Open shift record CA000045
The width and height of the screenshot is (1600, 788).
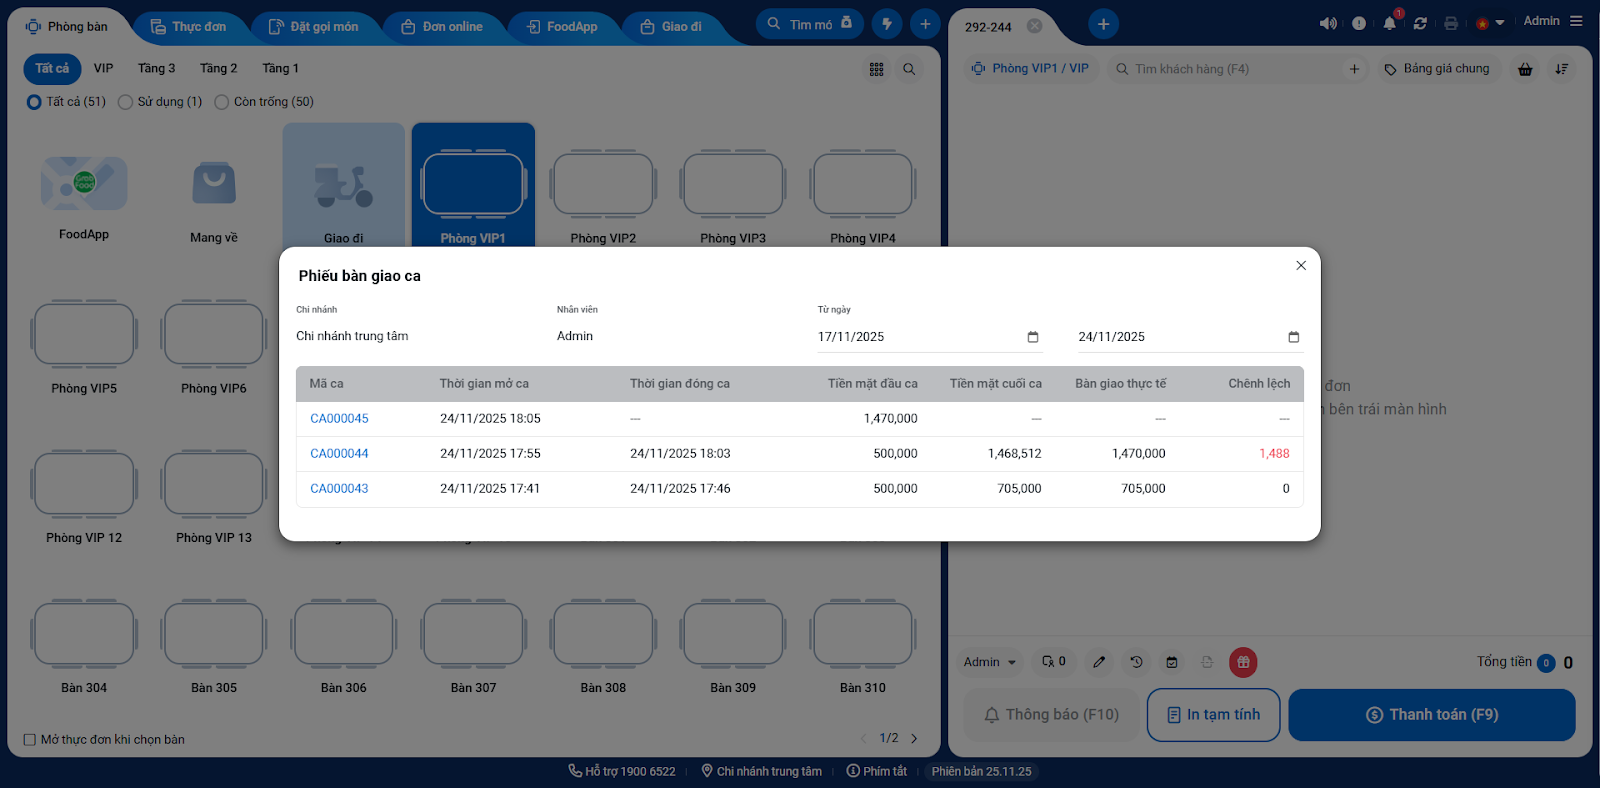tap(339, 419)
